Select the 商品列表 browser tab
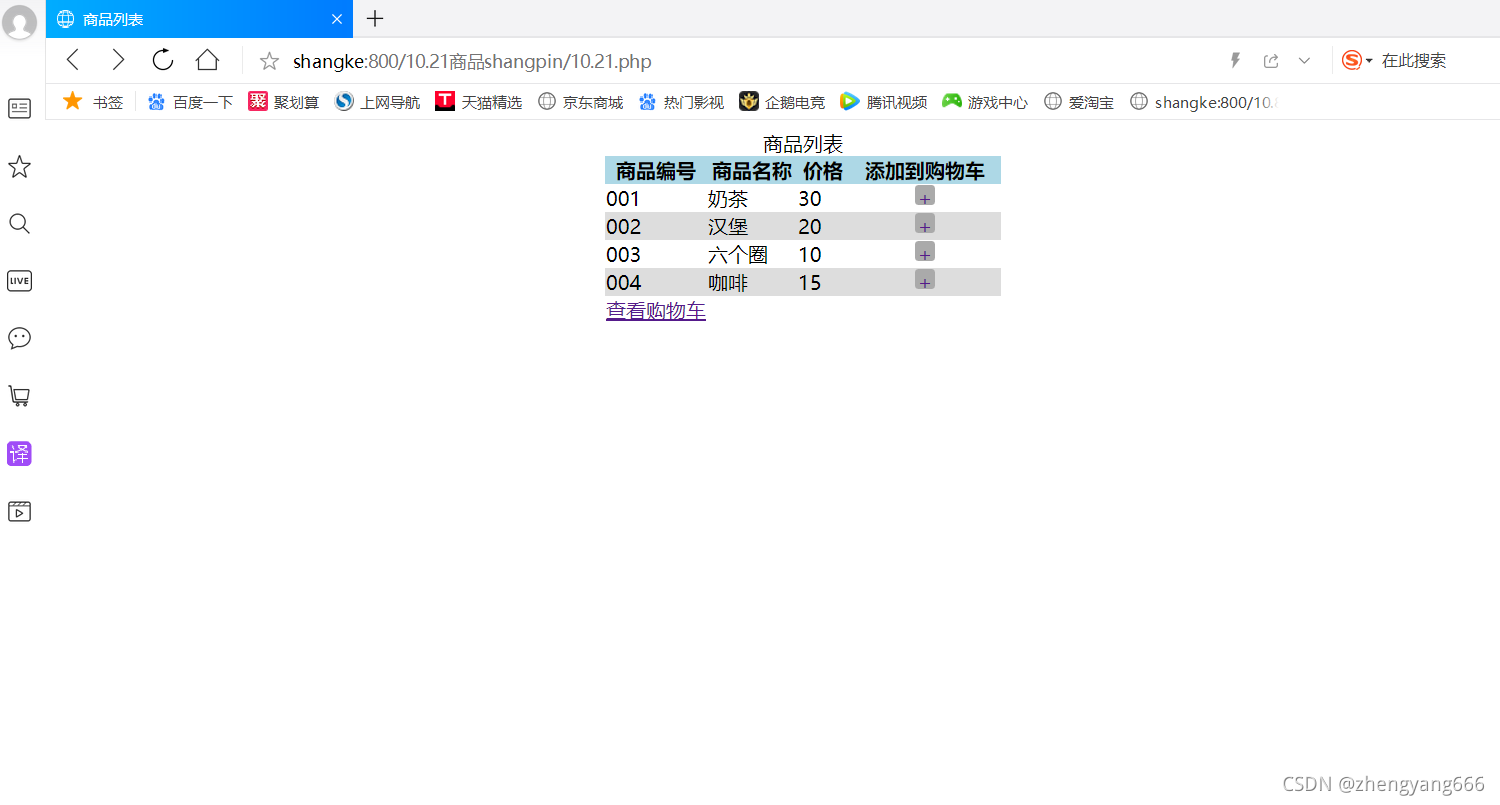 (199, 19)
